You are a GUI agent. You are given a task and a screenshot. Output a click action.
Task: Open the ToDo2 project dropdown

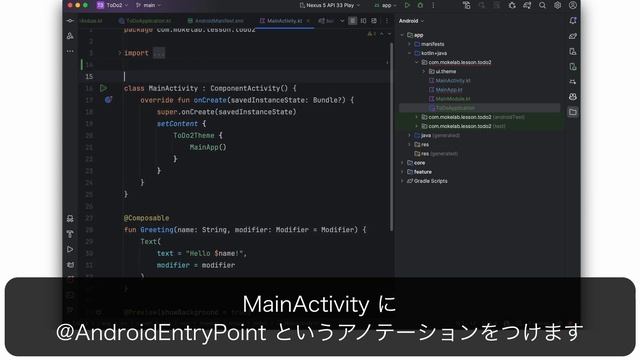[113, 5]
